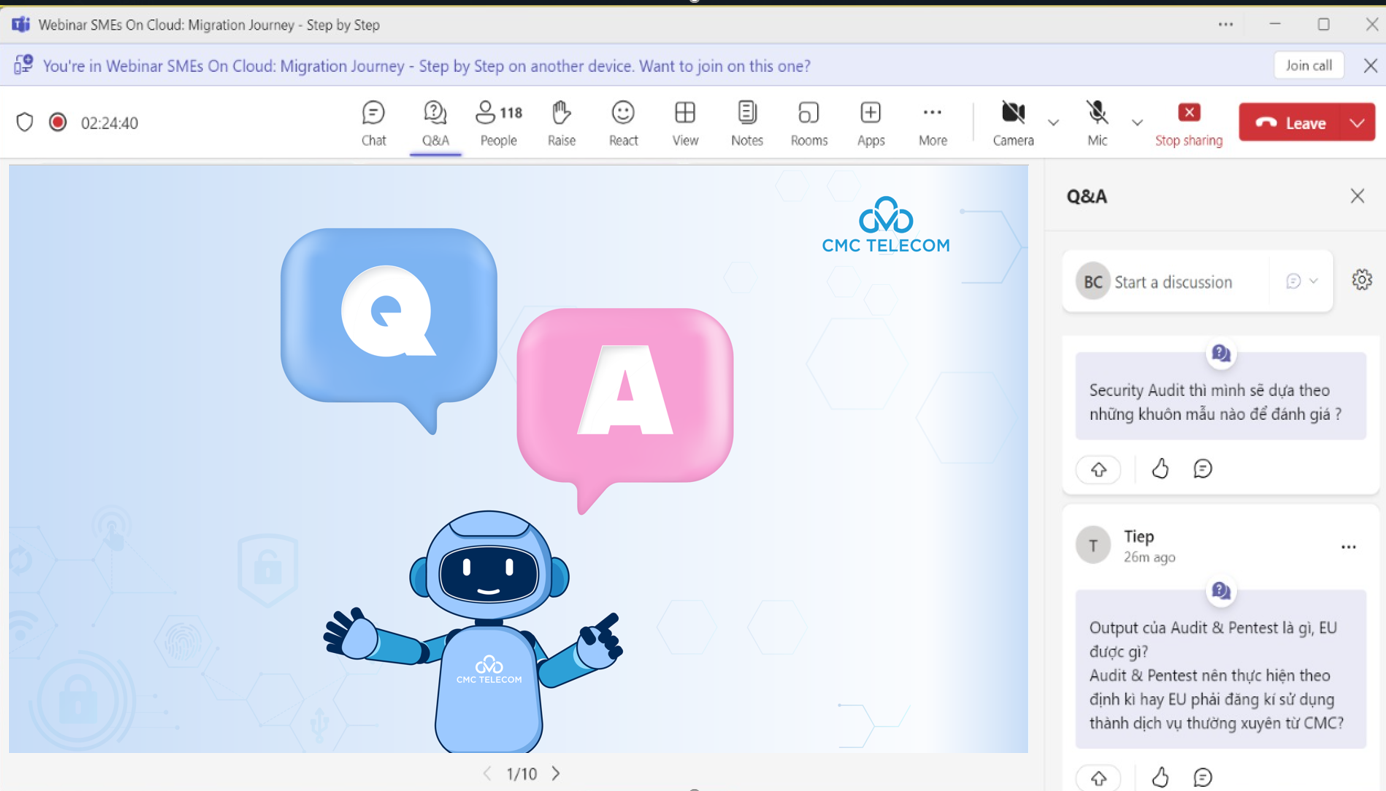Open the Apps menu
The image size is (1386, 791).
point(870,123)
